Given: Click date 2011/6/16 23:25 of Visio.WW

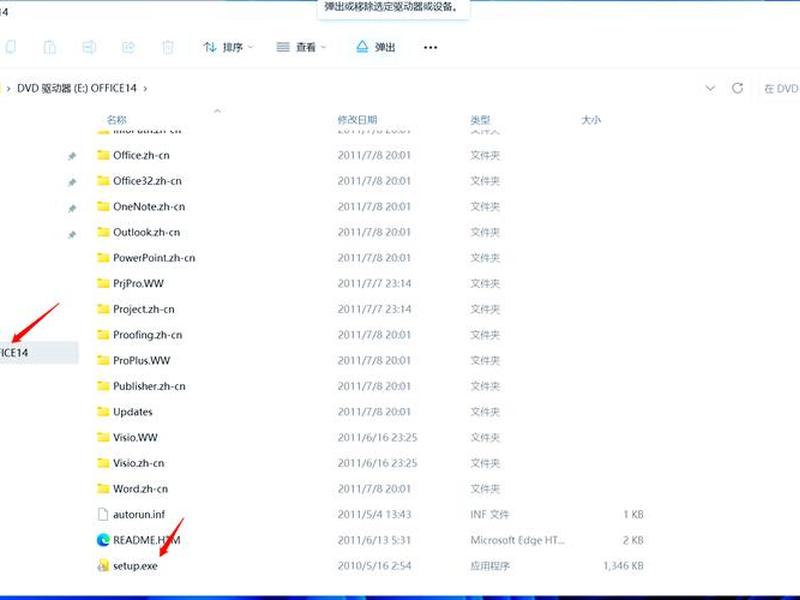Looking at the screenshot, I should 378,437.
